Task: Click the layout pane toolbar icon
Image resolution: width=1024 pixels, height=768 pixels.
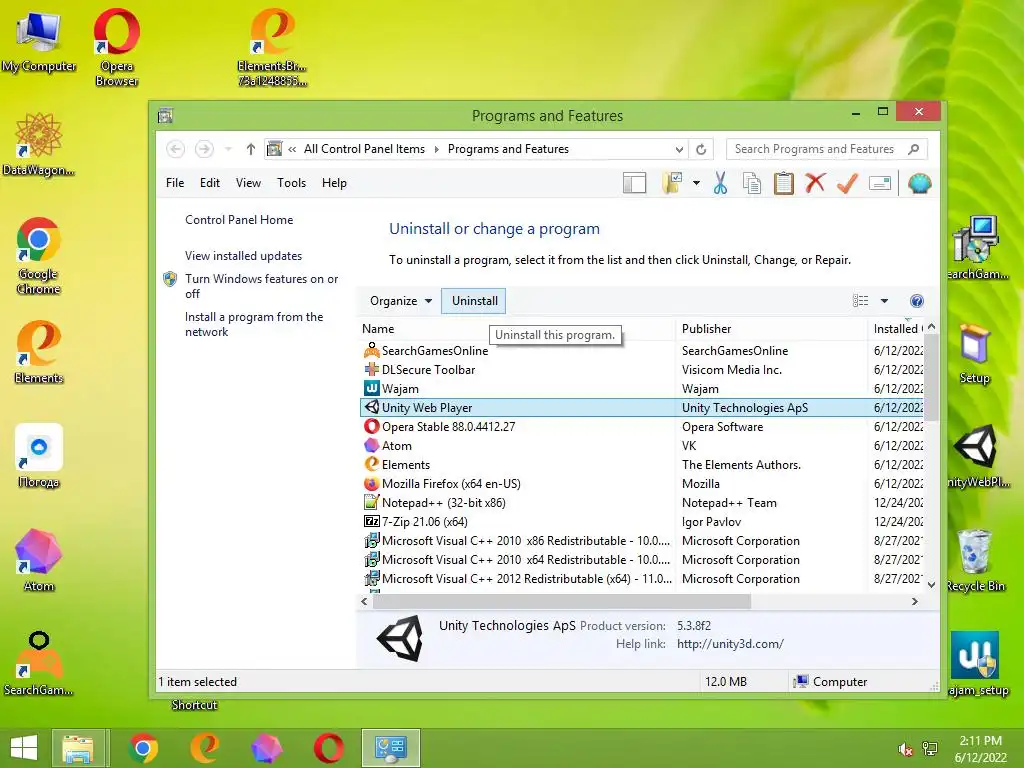Action: coord(634,184)
